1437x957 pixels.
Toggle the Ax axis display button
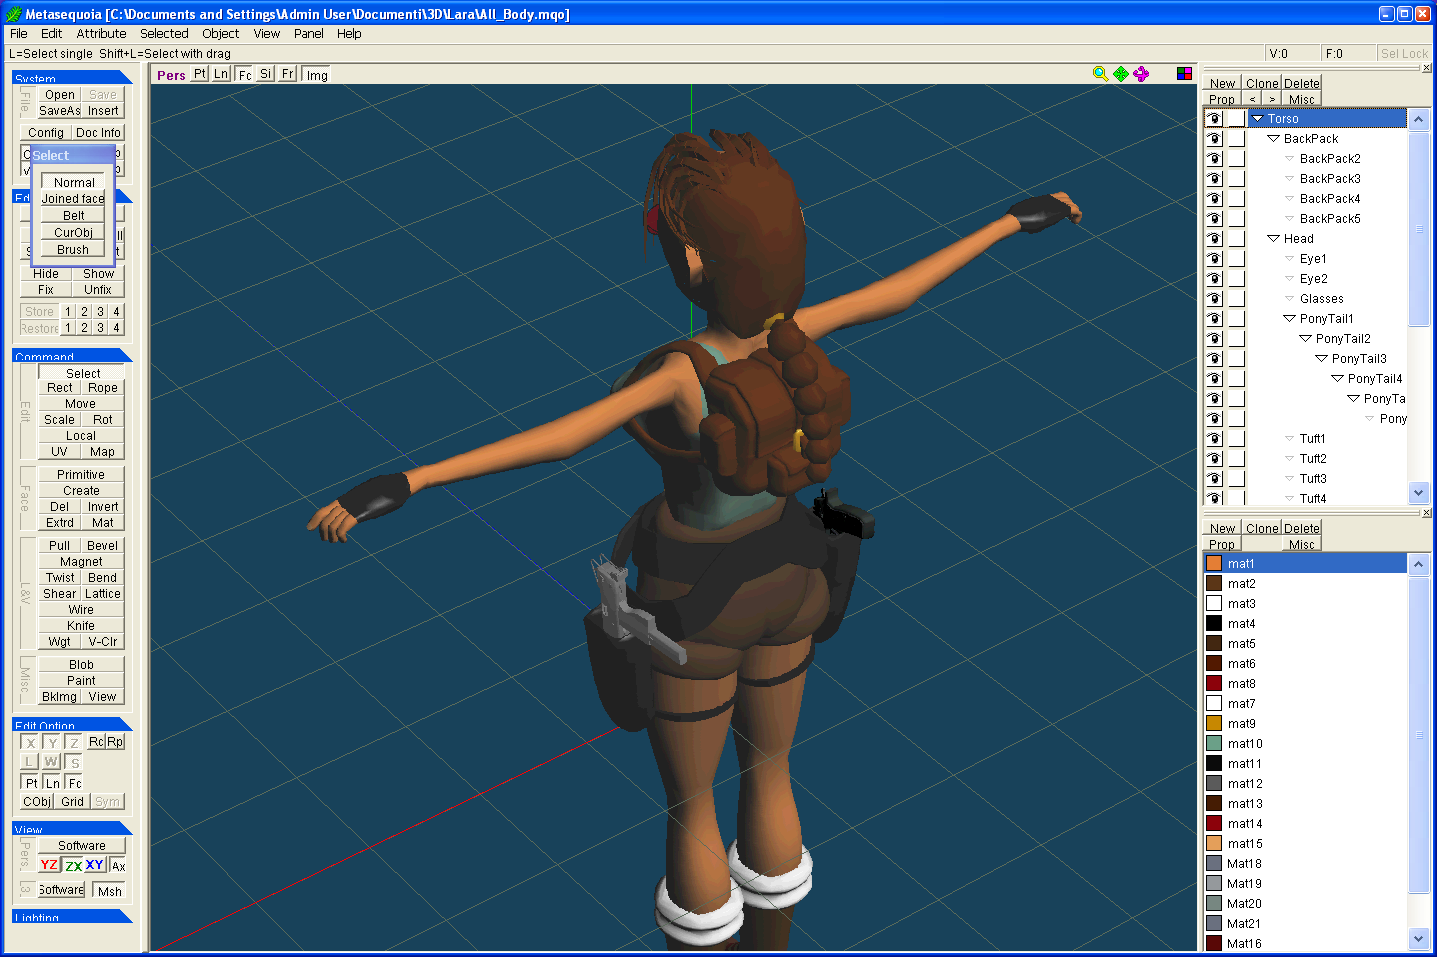pyautogui.click(x=118, y=866)
